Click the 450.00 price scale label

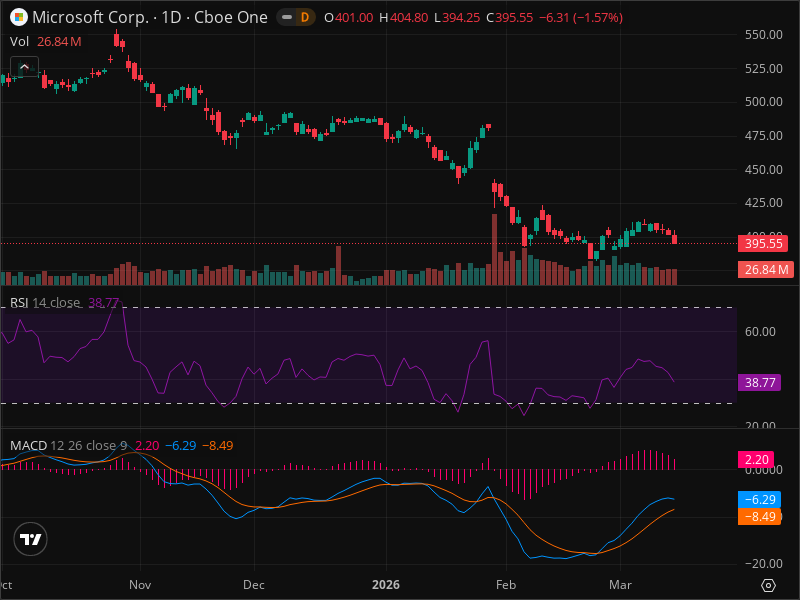[x=764, y=169]
